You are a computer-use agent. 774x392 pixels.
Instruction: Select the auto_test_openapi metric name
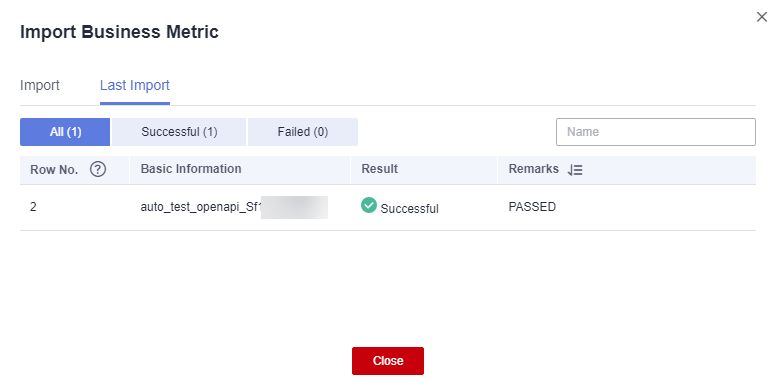click(x=234, y=207)
